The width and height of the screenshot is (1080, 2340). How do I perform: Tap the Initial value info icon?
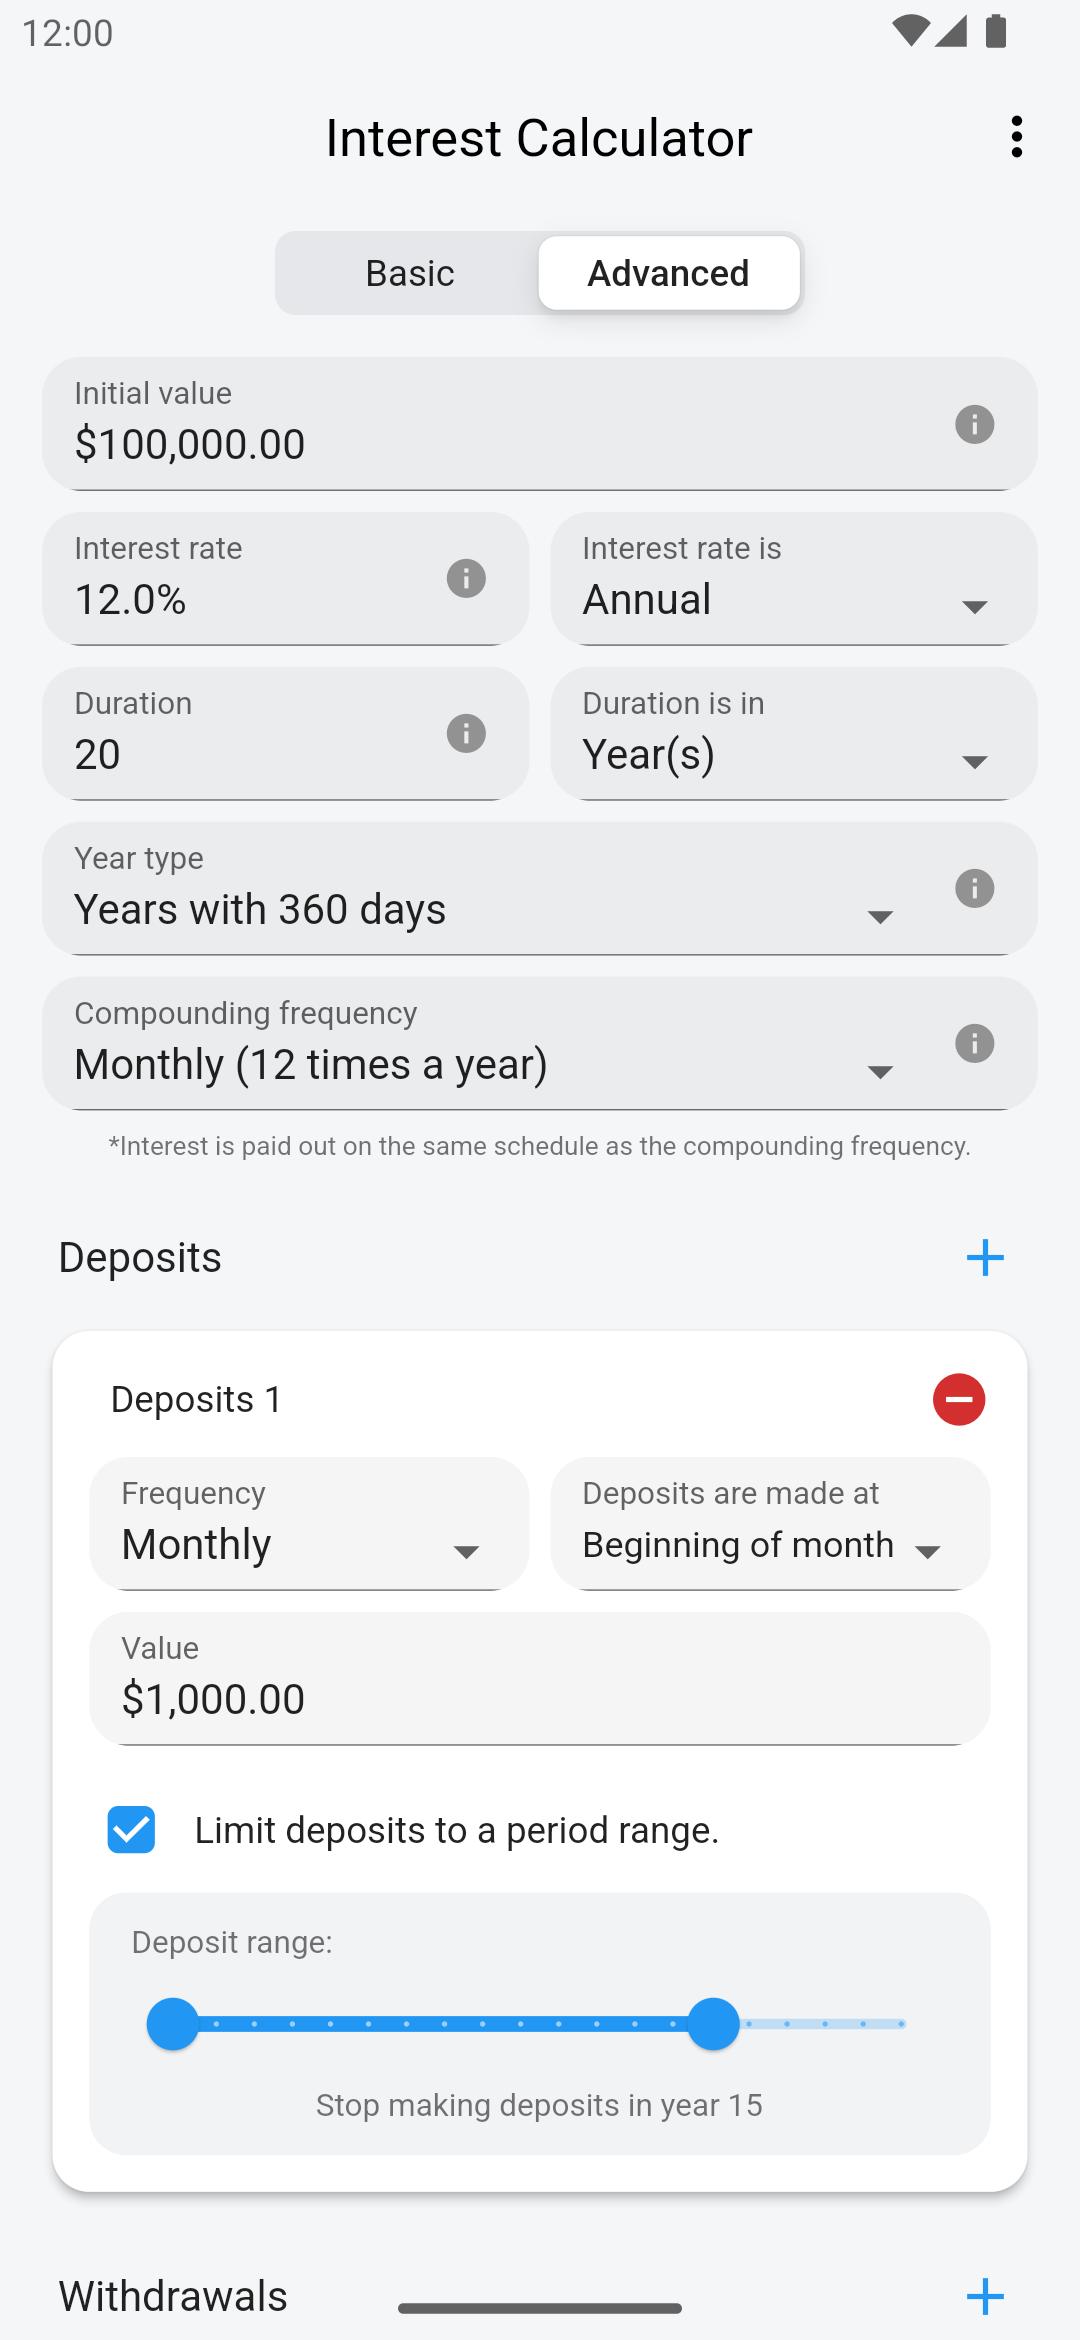pyautogui.click(x=974, y=424)
